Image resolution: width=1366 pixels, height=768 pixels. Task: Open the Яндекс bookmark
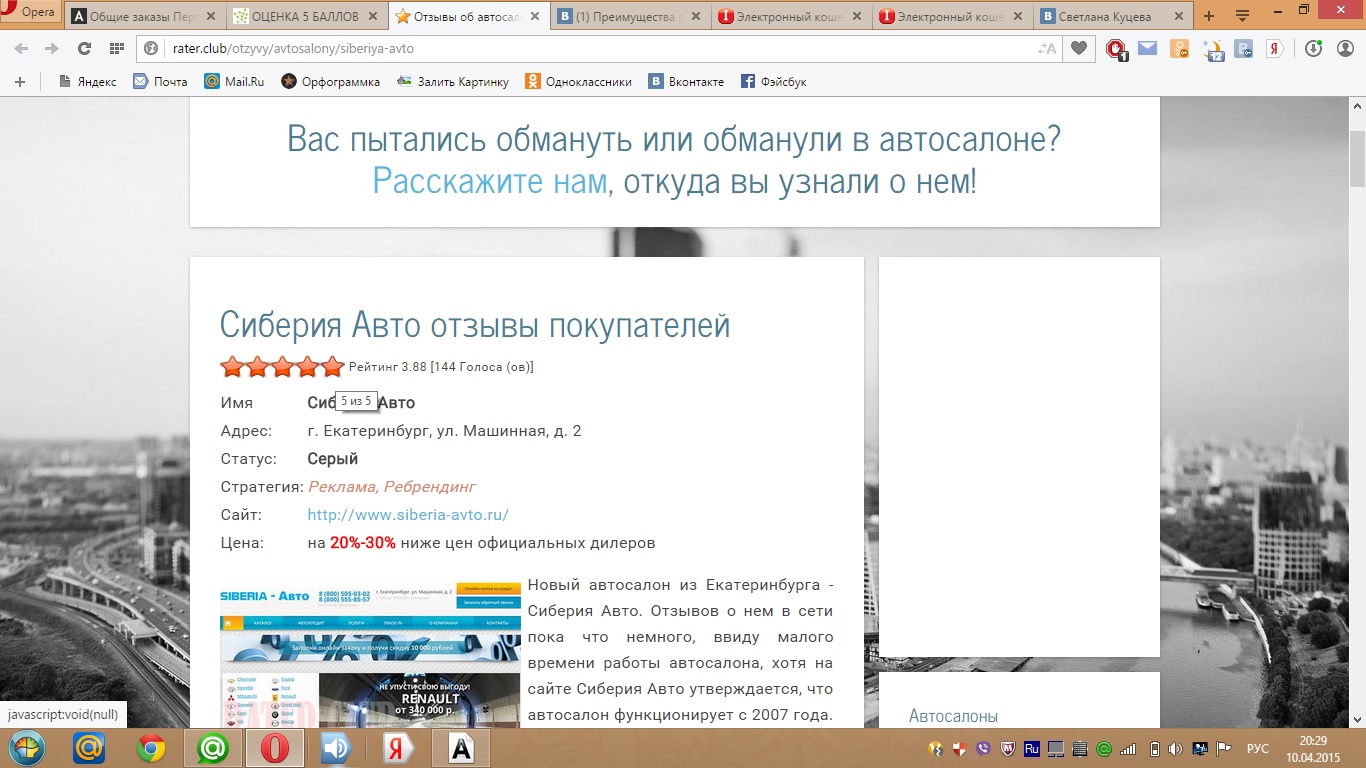tap(88, 81)
